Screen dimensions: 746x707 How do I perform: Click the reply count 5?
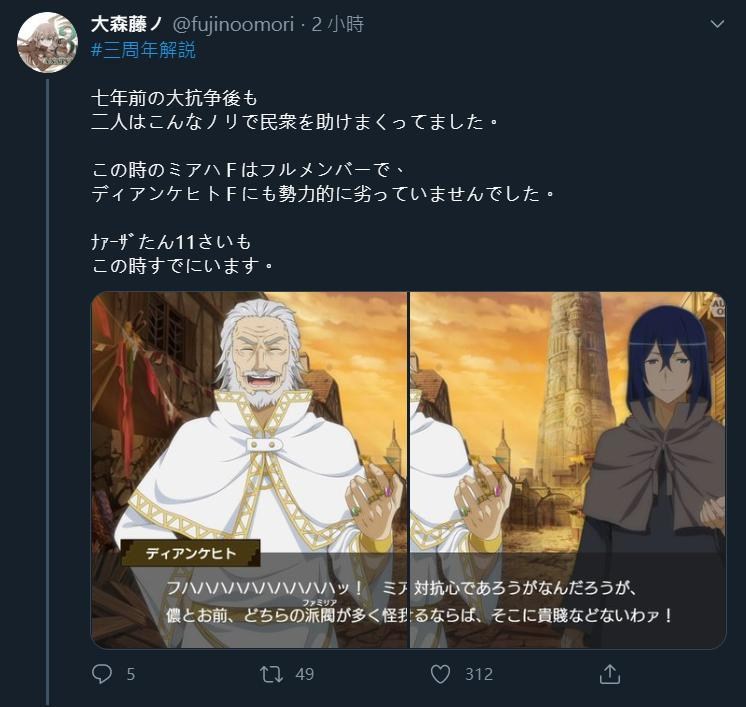click(131, 674)
